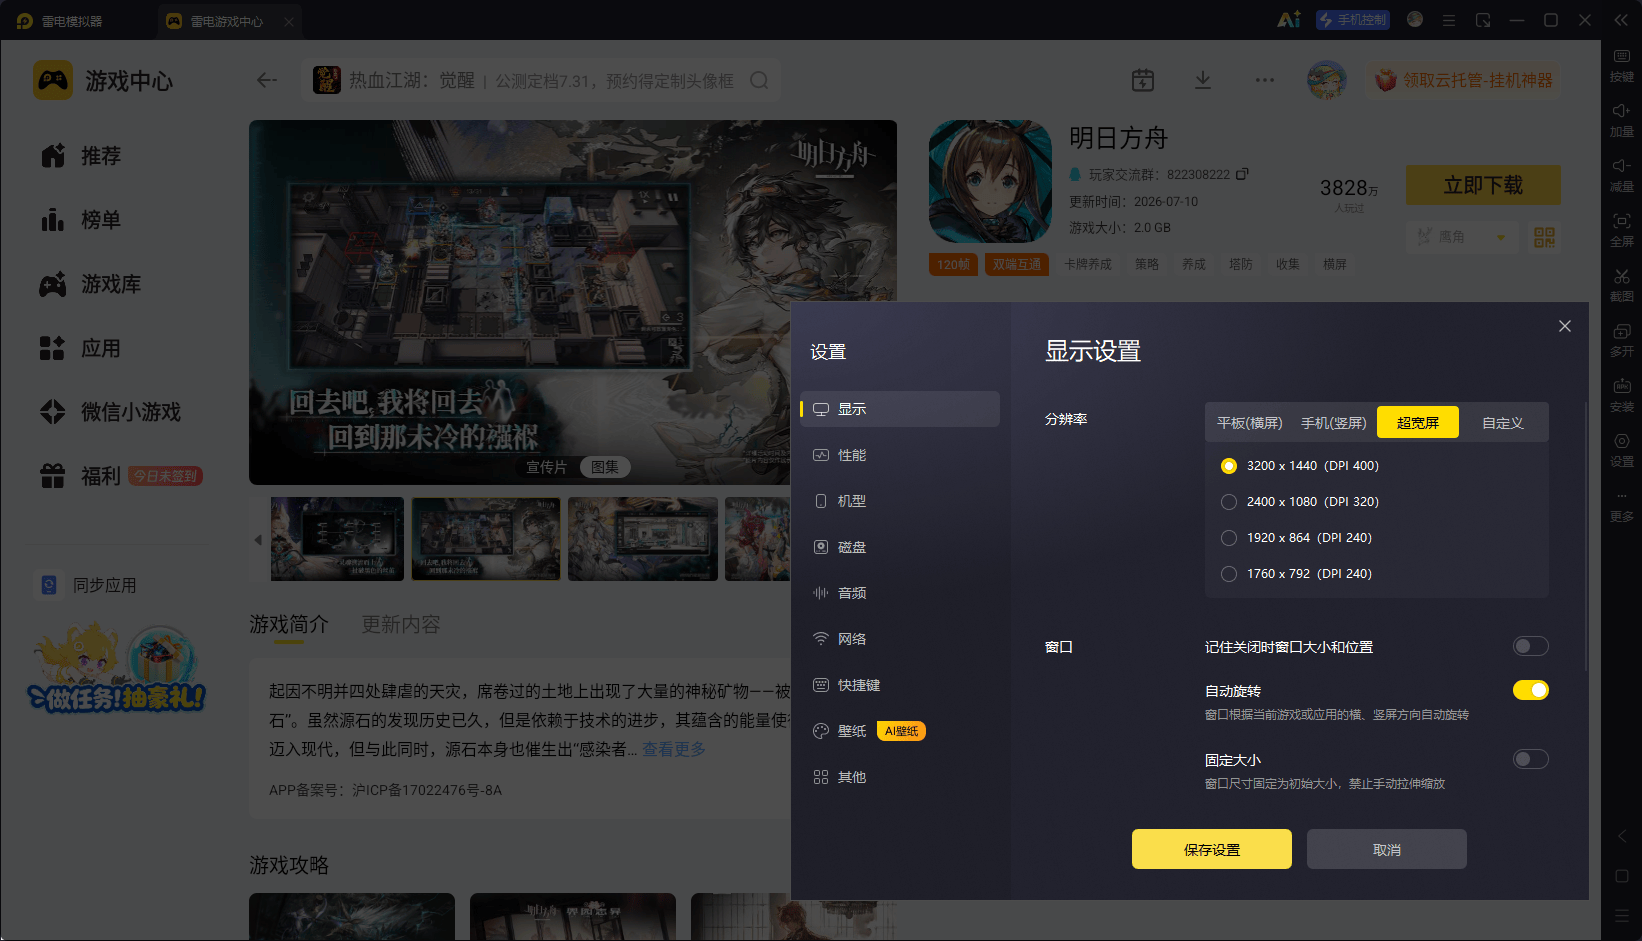The height and width of the screenshot is (941, 1642).
Task: Click the 保存设置 button
Action: [1212, 849]
